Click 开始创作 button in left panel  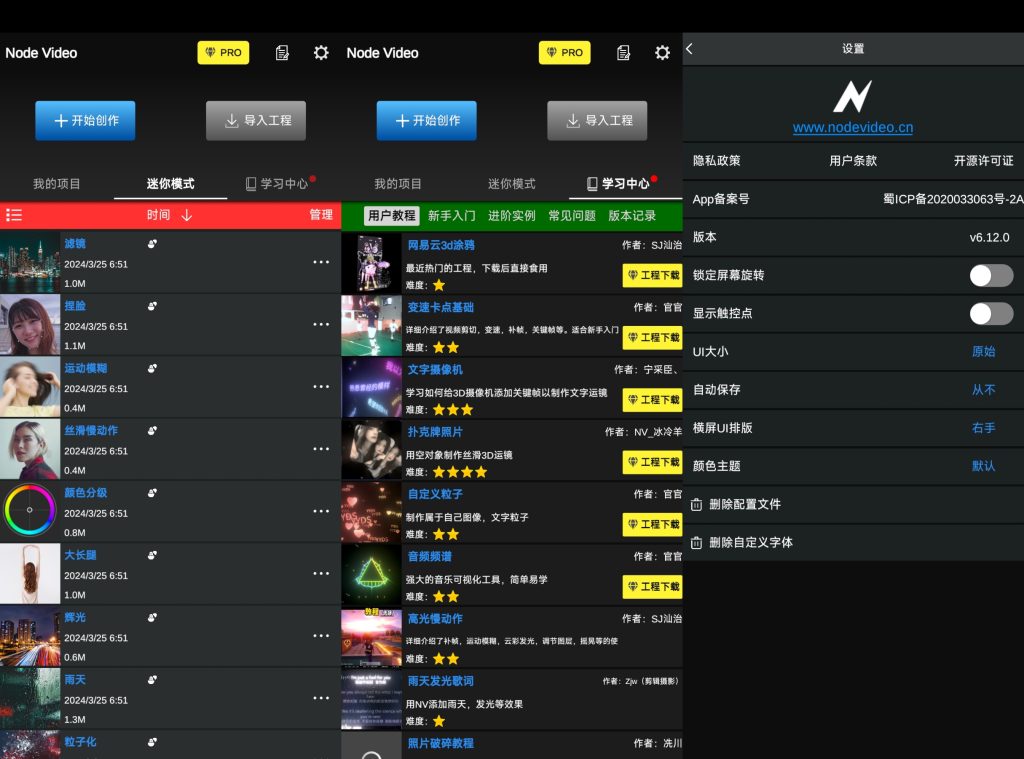click(x=85, y=120)
